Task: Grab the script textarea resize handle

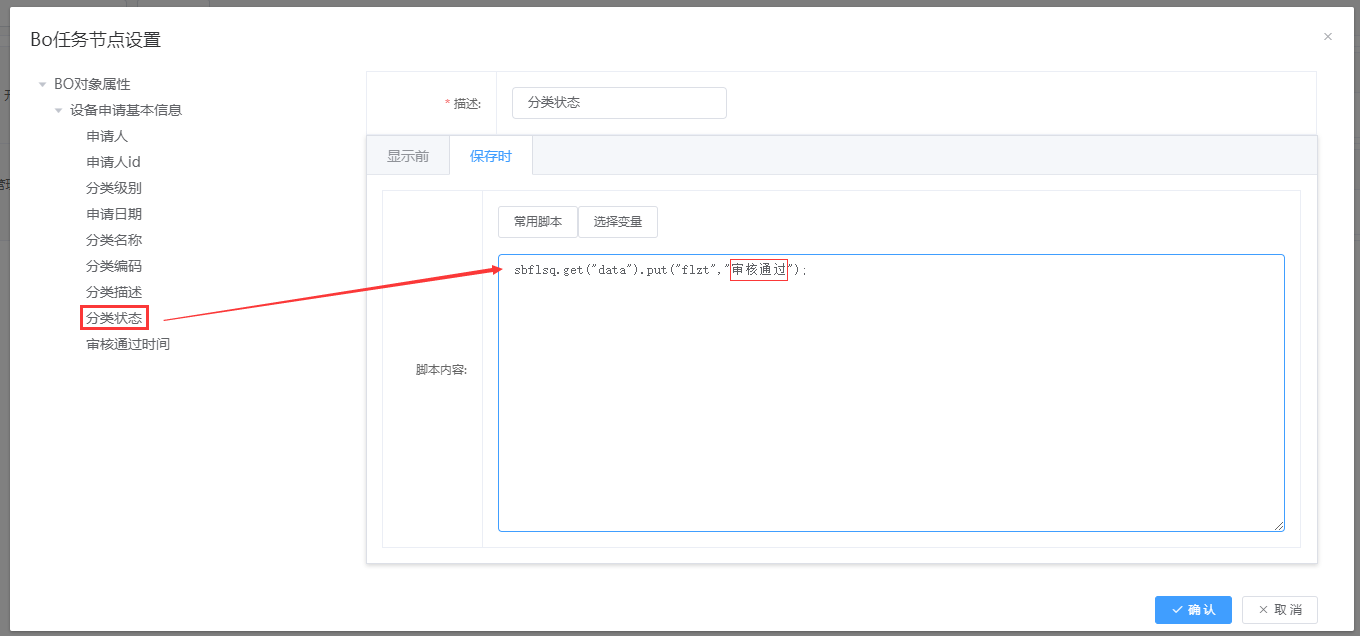Action: tap(1278, 525)
